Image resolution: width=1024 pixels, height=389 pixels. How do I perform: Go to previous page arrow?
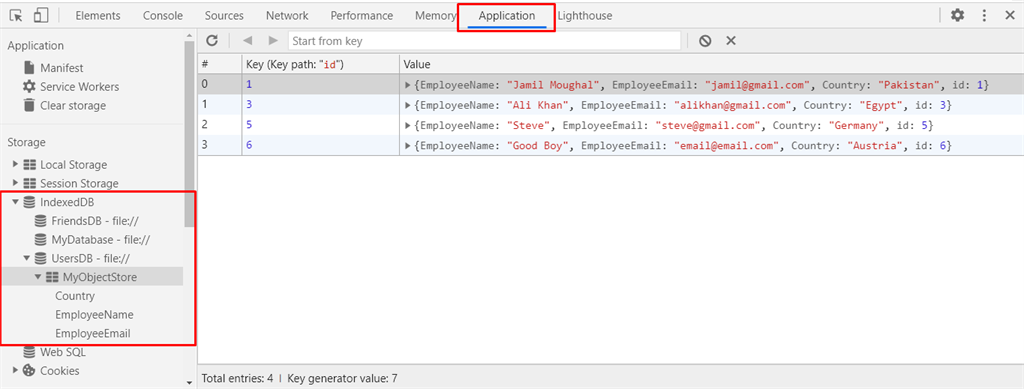(248, 40)
